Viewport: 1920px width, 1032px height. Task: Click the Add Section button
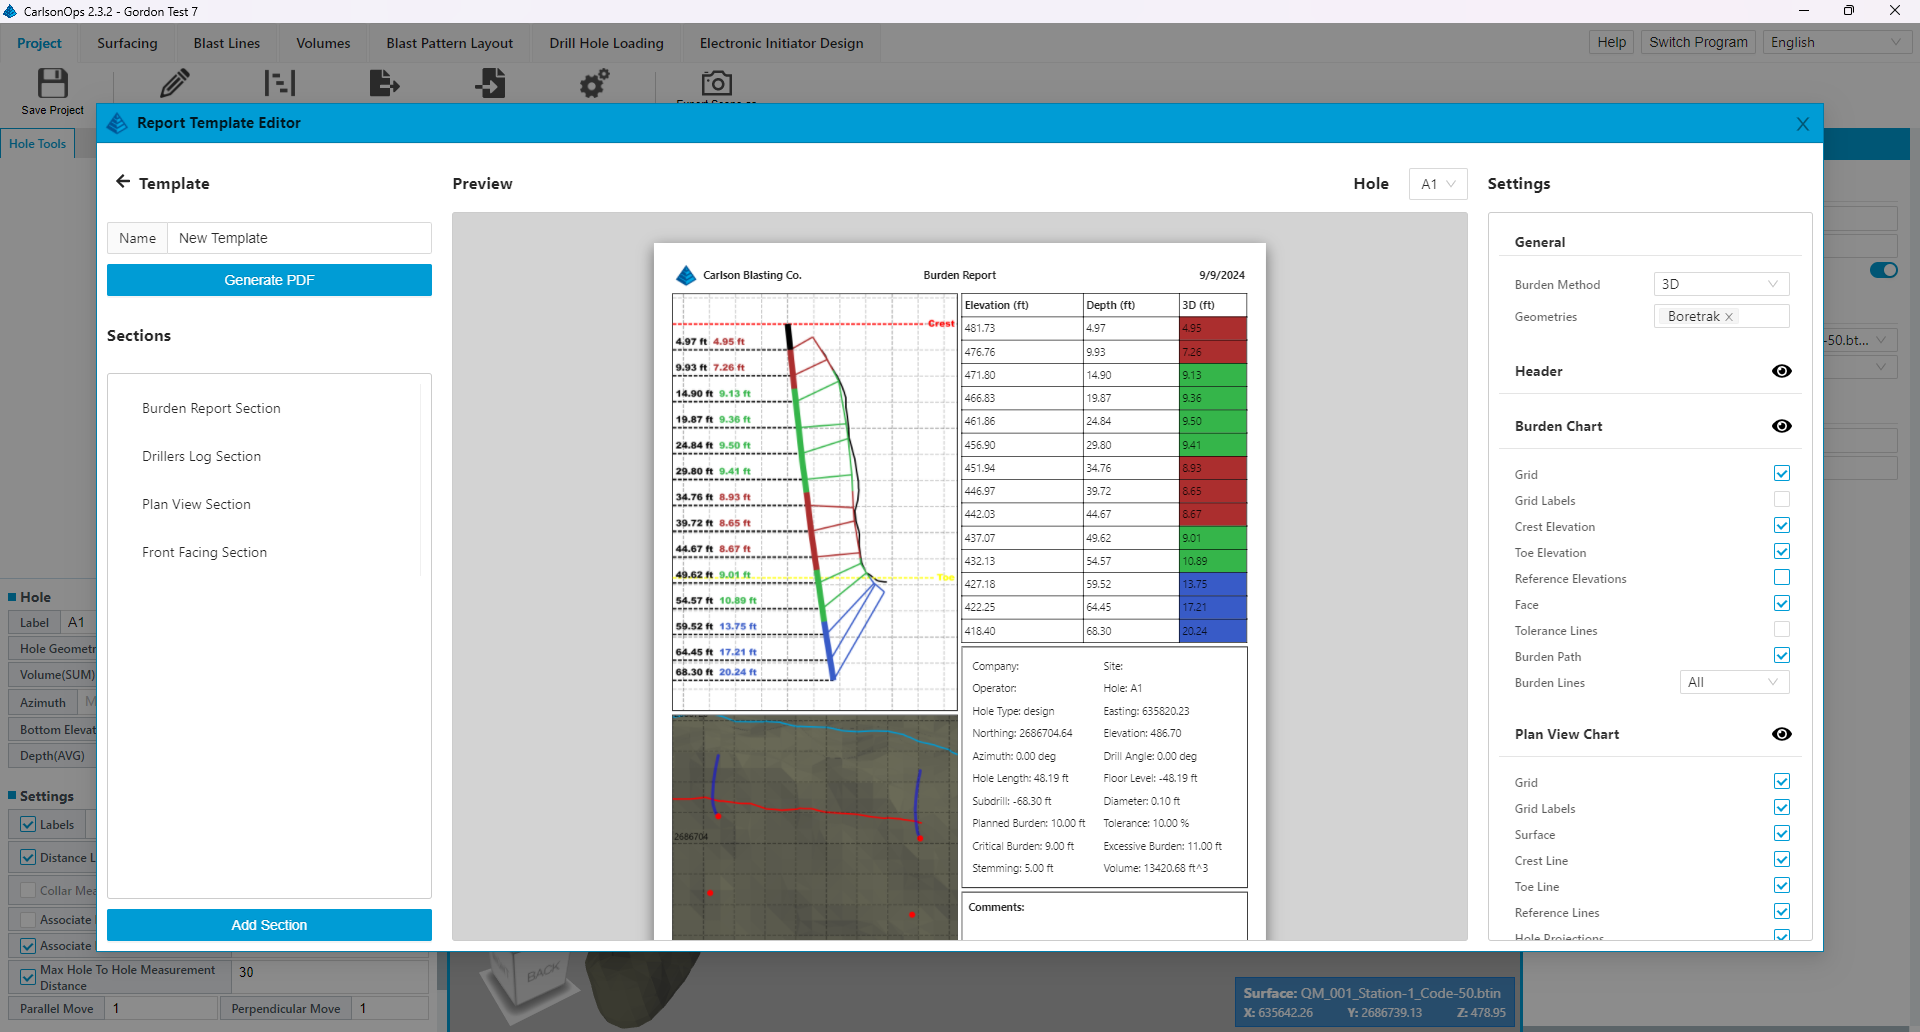click(x=269, y=925)
